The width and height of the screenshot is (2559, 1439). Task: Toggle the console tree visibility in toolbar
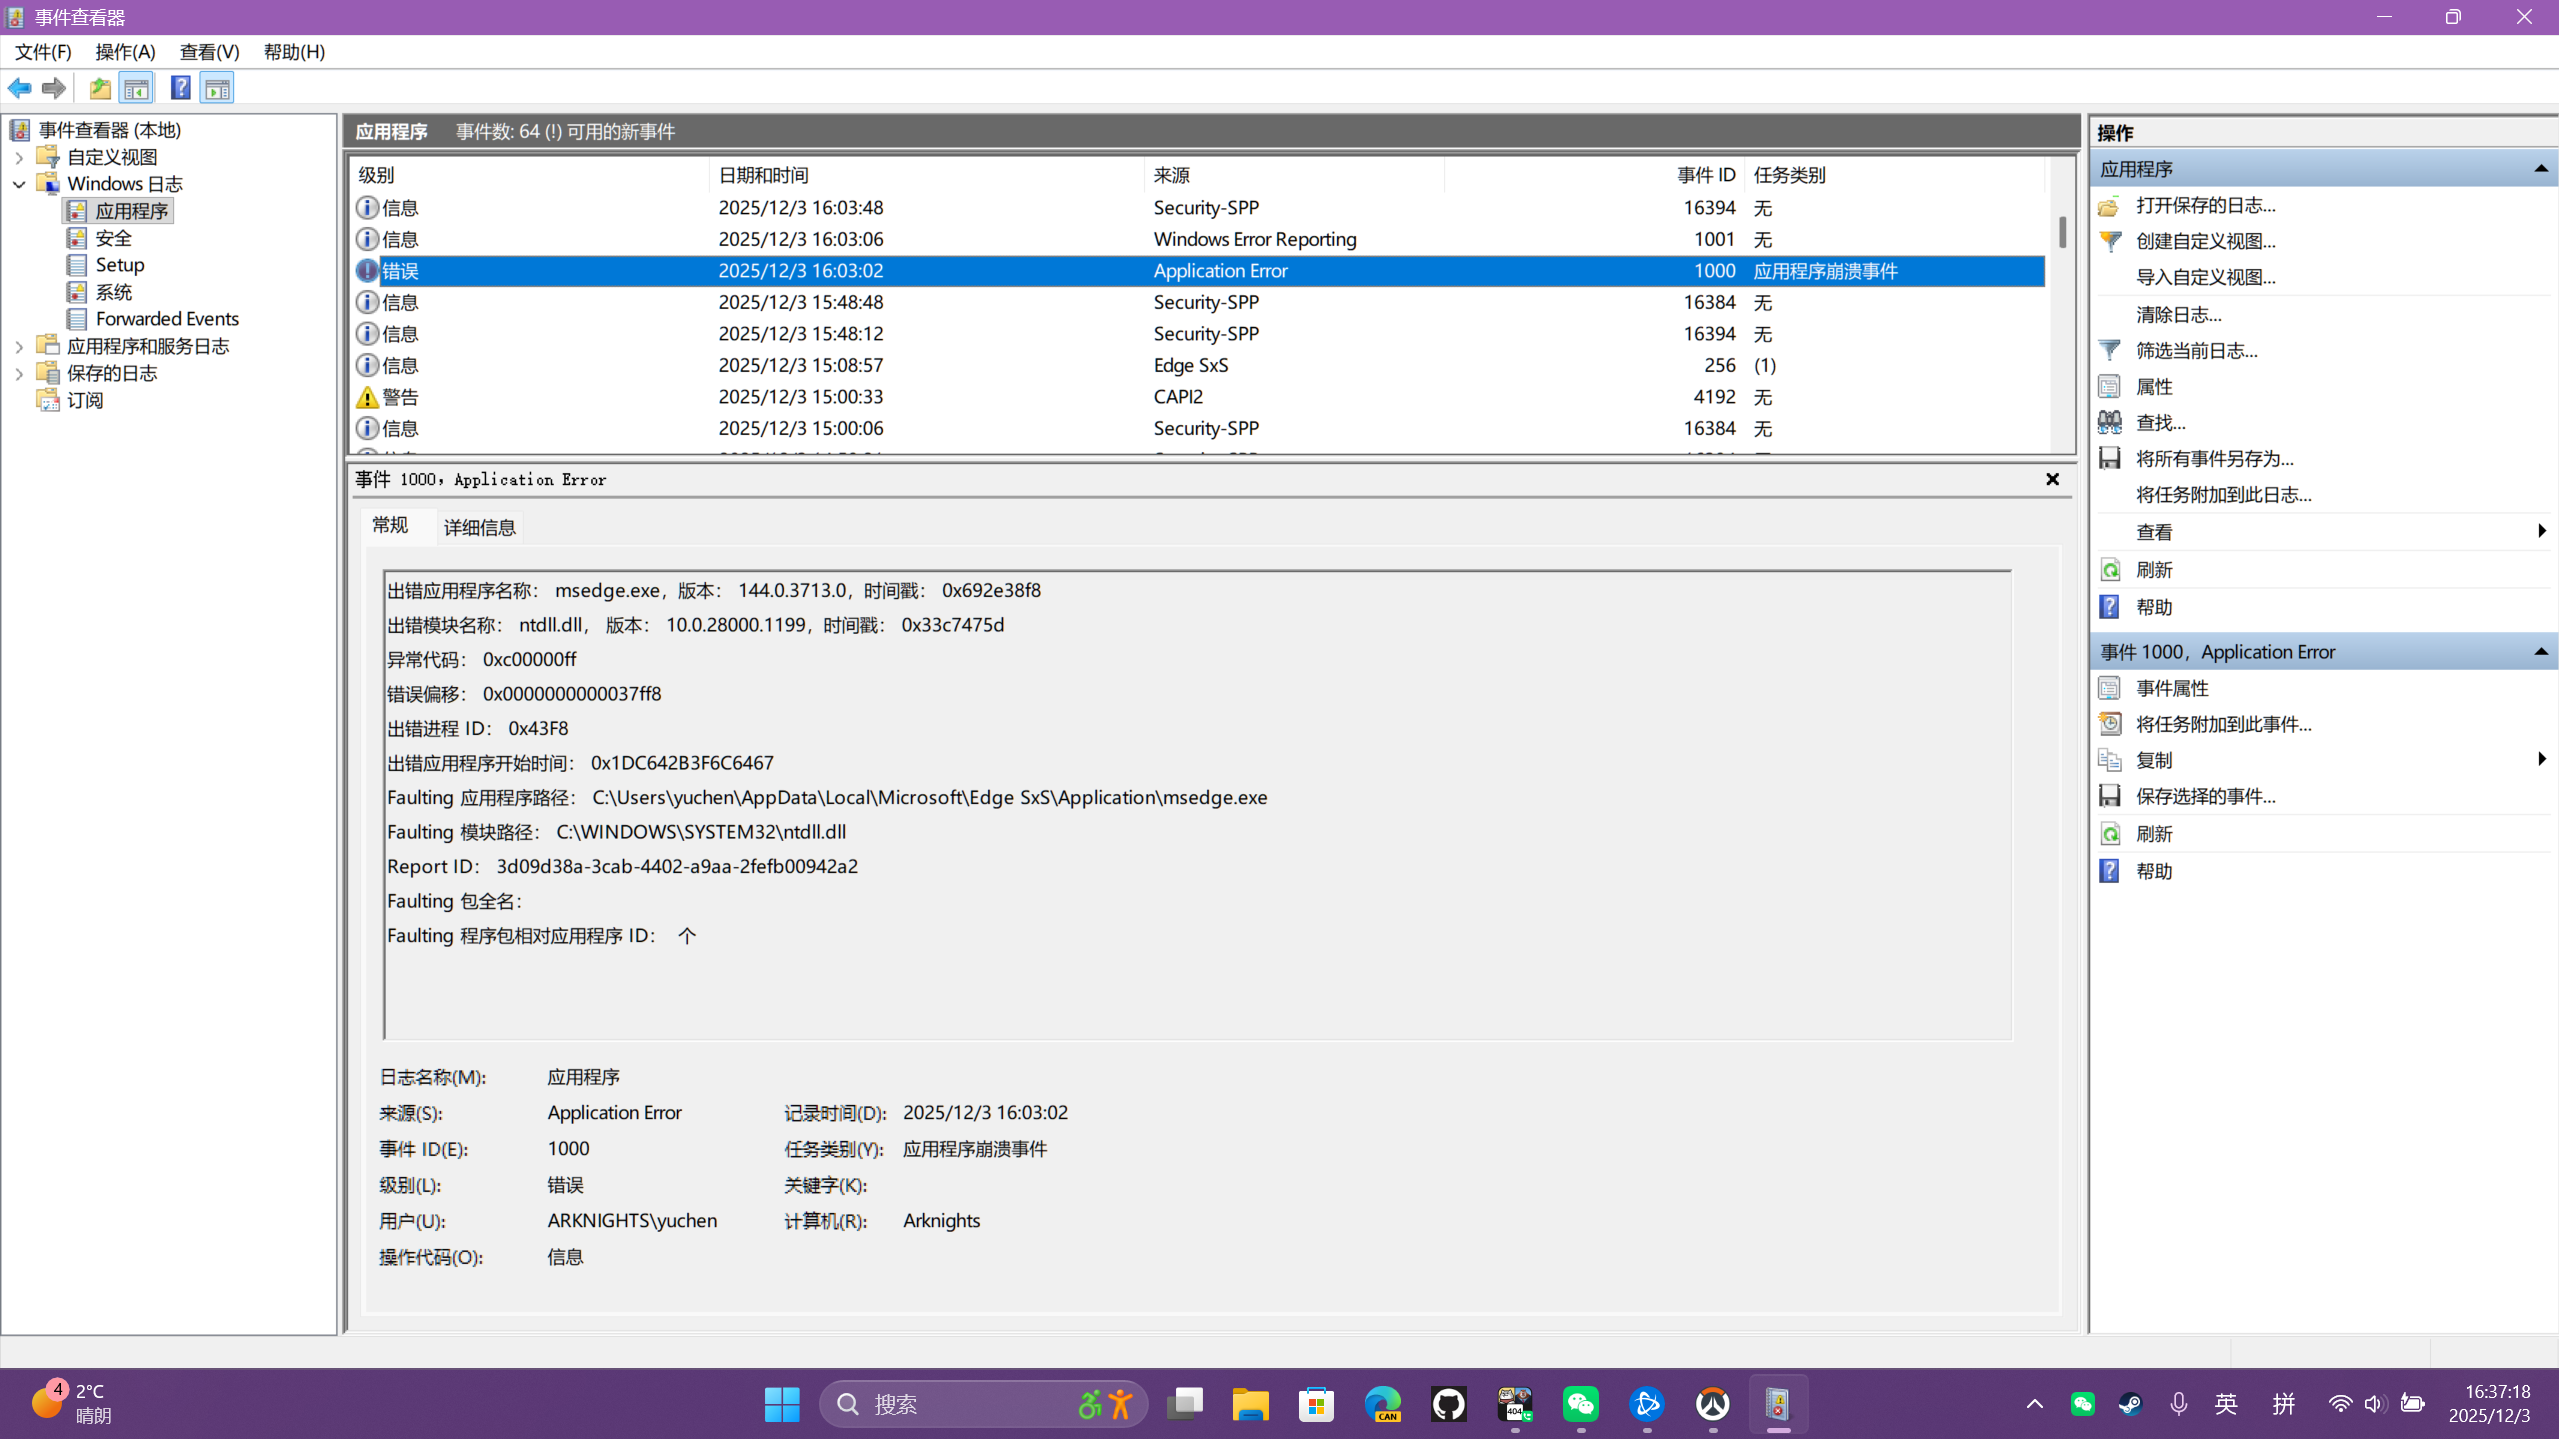[x=137, y=87]
